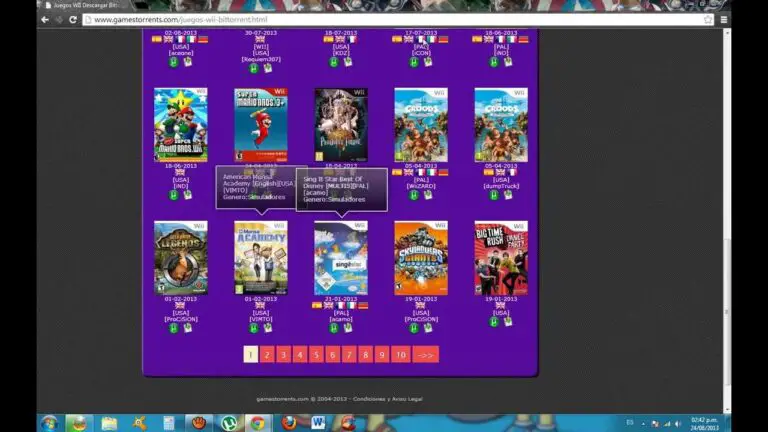The width and height of the screenshot is (768, 432).
Task: Open the file explorer folder on taskbar
Action: click(x=109, y=423)
